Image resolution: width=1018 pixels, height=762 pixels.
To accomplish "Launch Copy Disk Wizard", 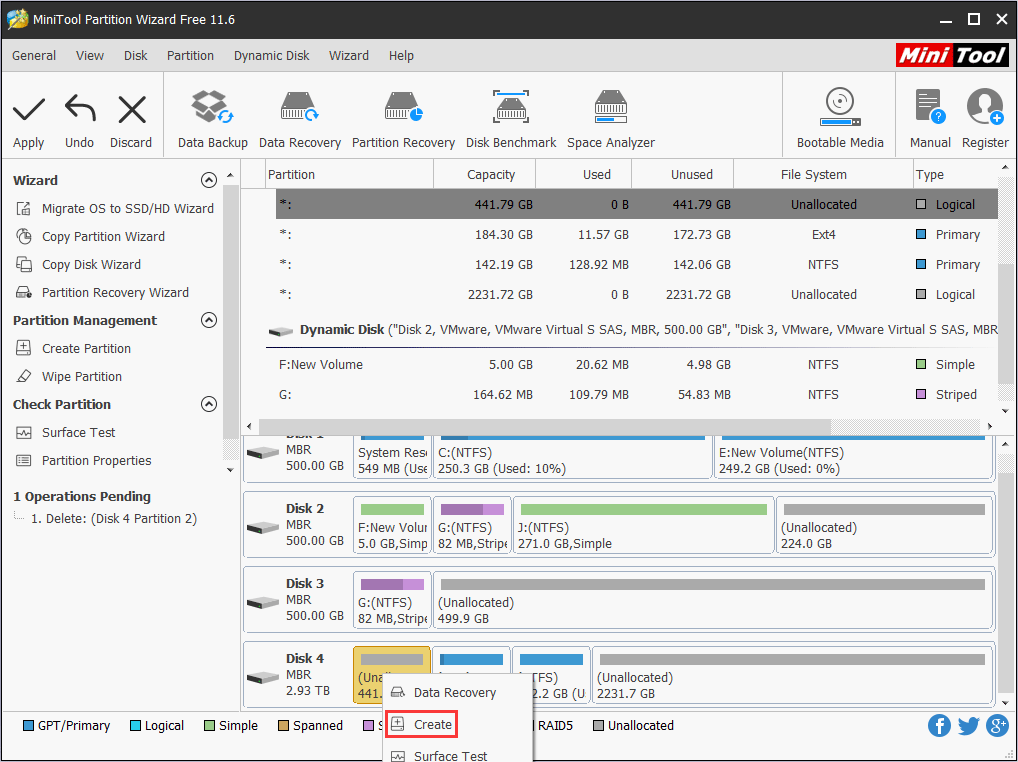I will (x=78, y=264).
